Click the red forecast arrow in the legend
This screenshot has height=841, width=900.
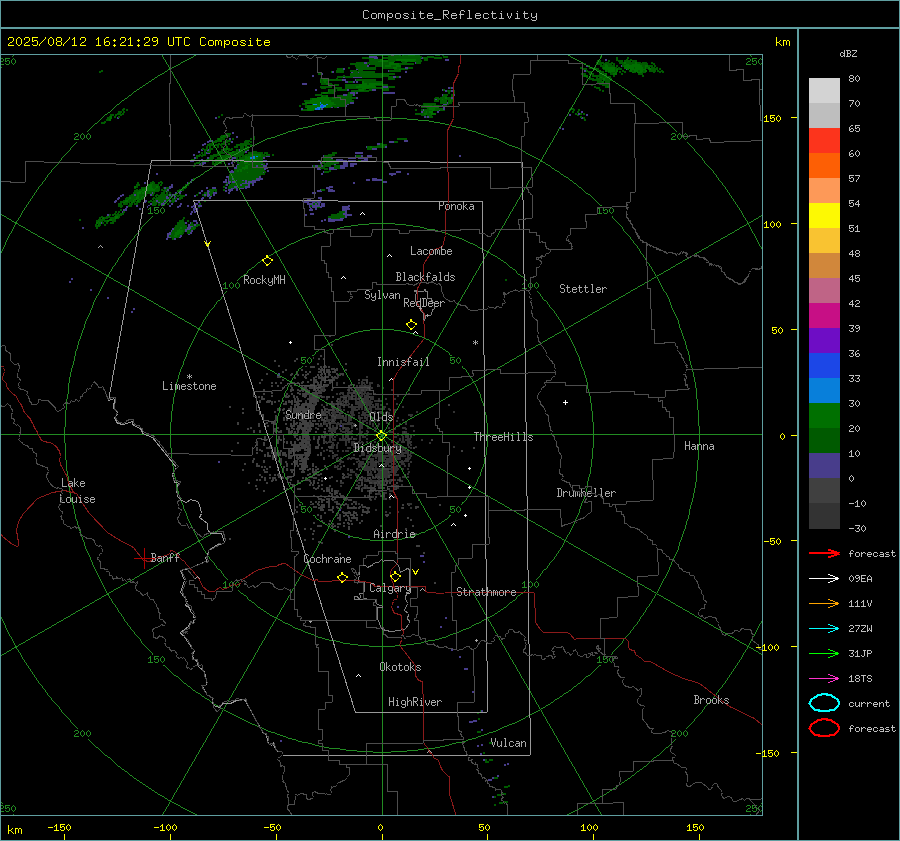coord(824,553)
